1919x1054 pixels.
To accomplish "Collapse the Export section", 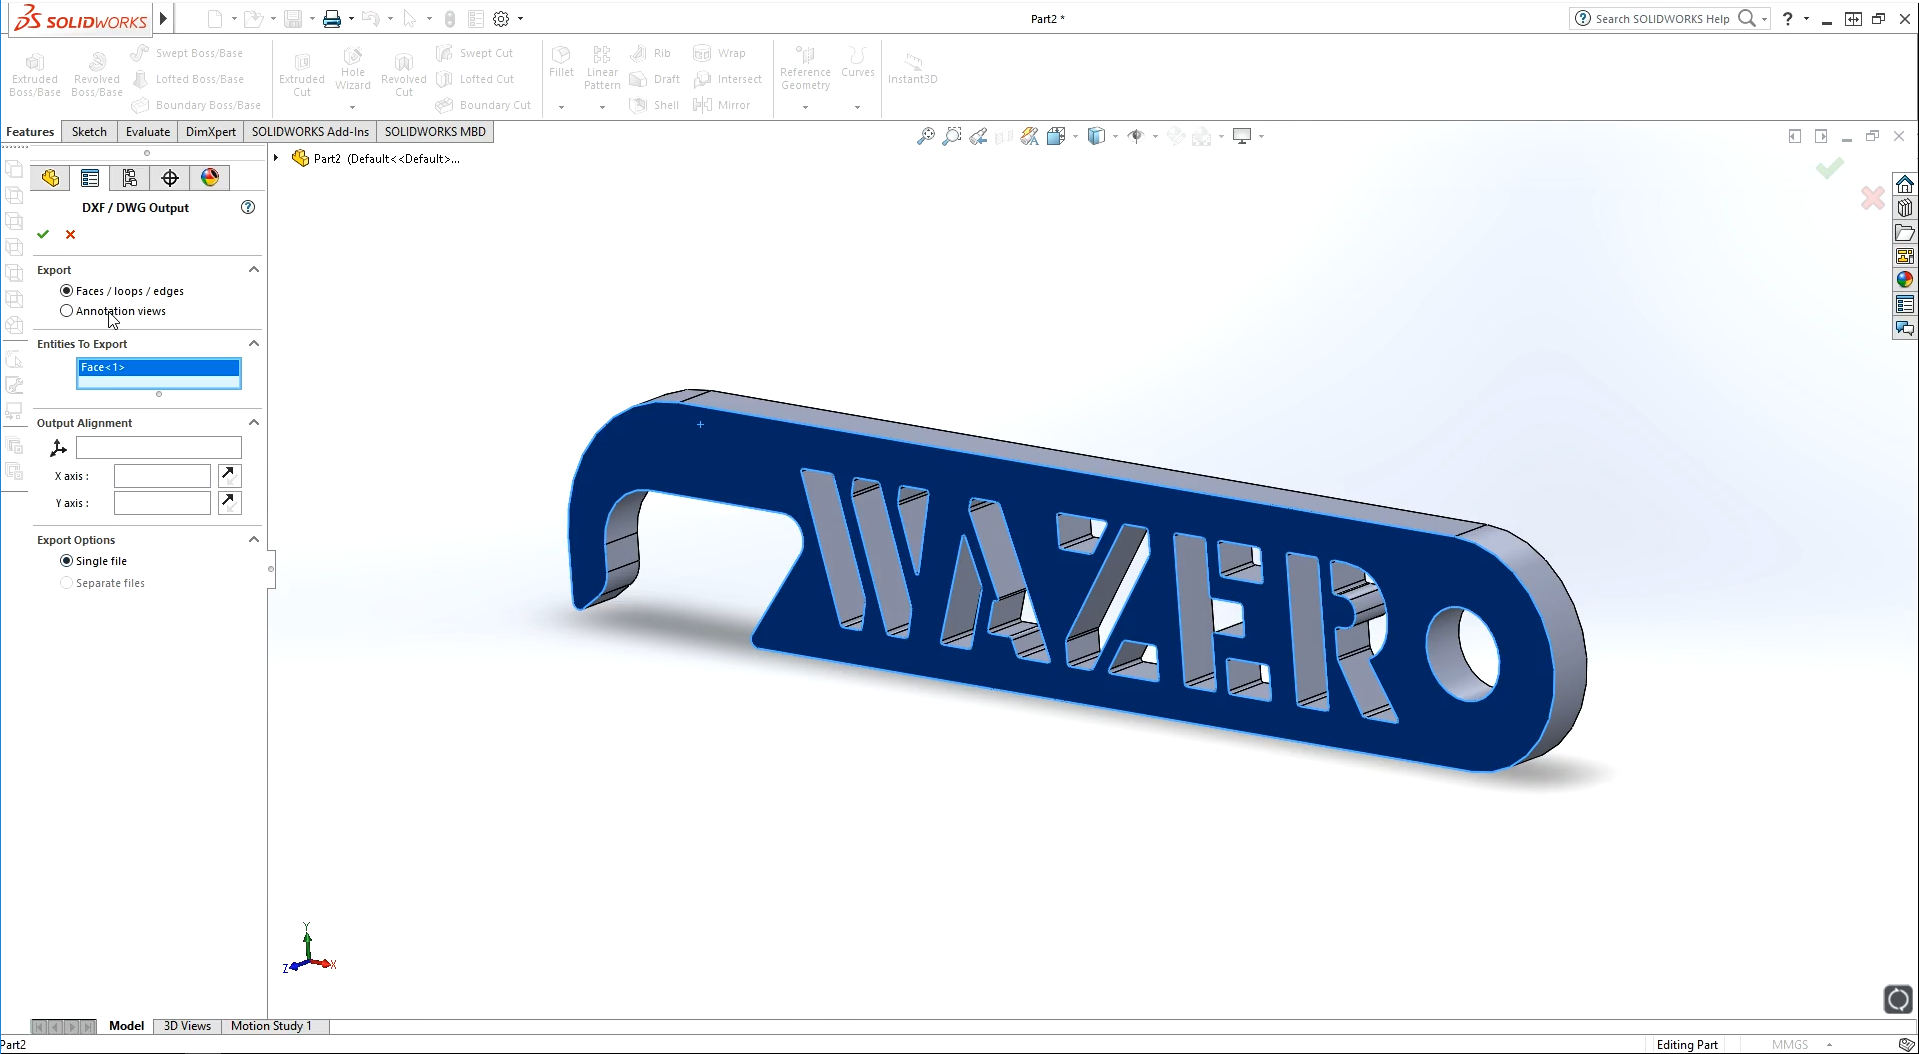I will pos(254,270).
